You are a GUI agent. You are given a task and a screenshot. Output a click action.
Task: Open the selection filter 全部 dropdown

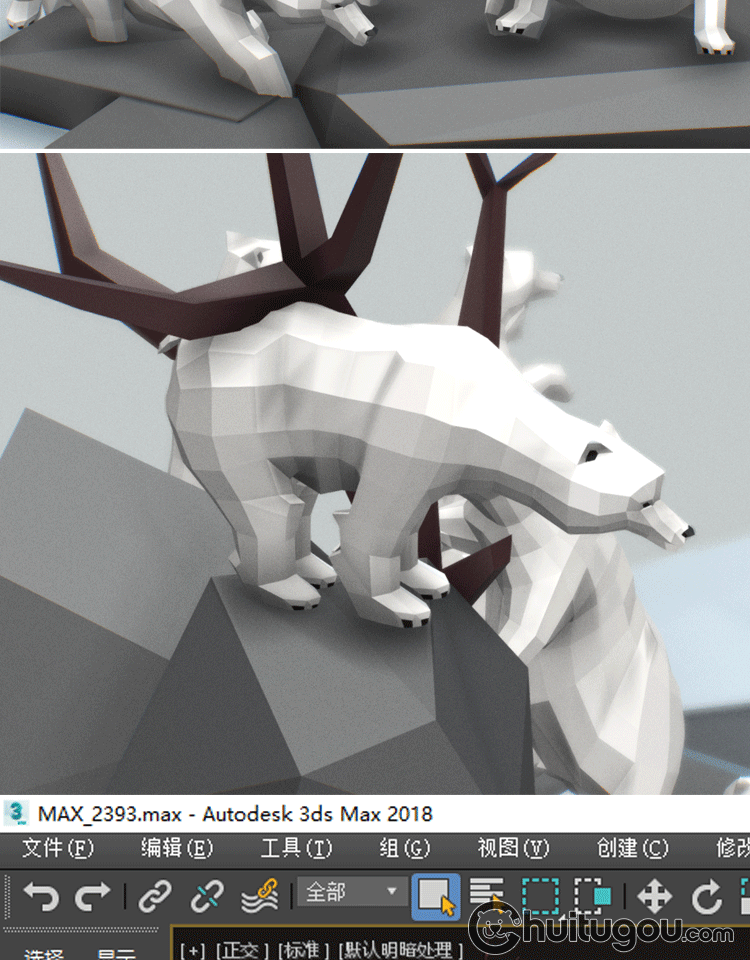(351, 891)
